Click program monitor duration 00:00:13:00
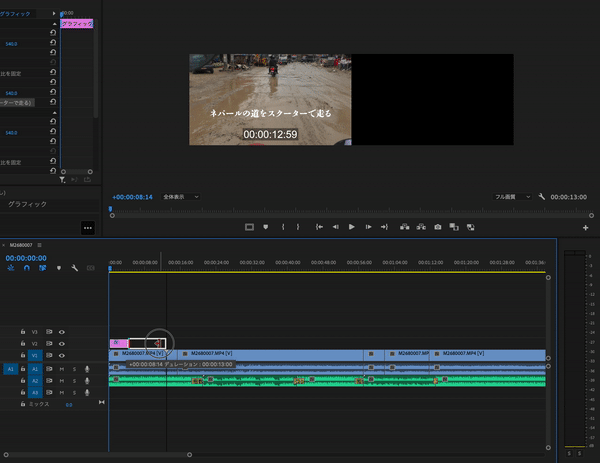This screenshot has width=600, height=463. 569,197
